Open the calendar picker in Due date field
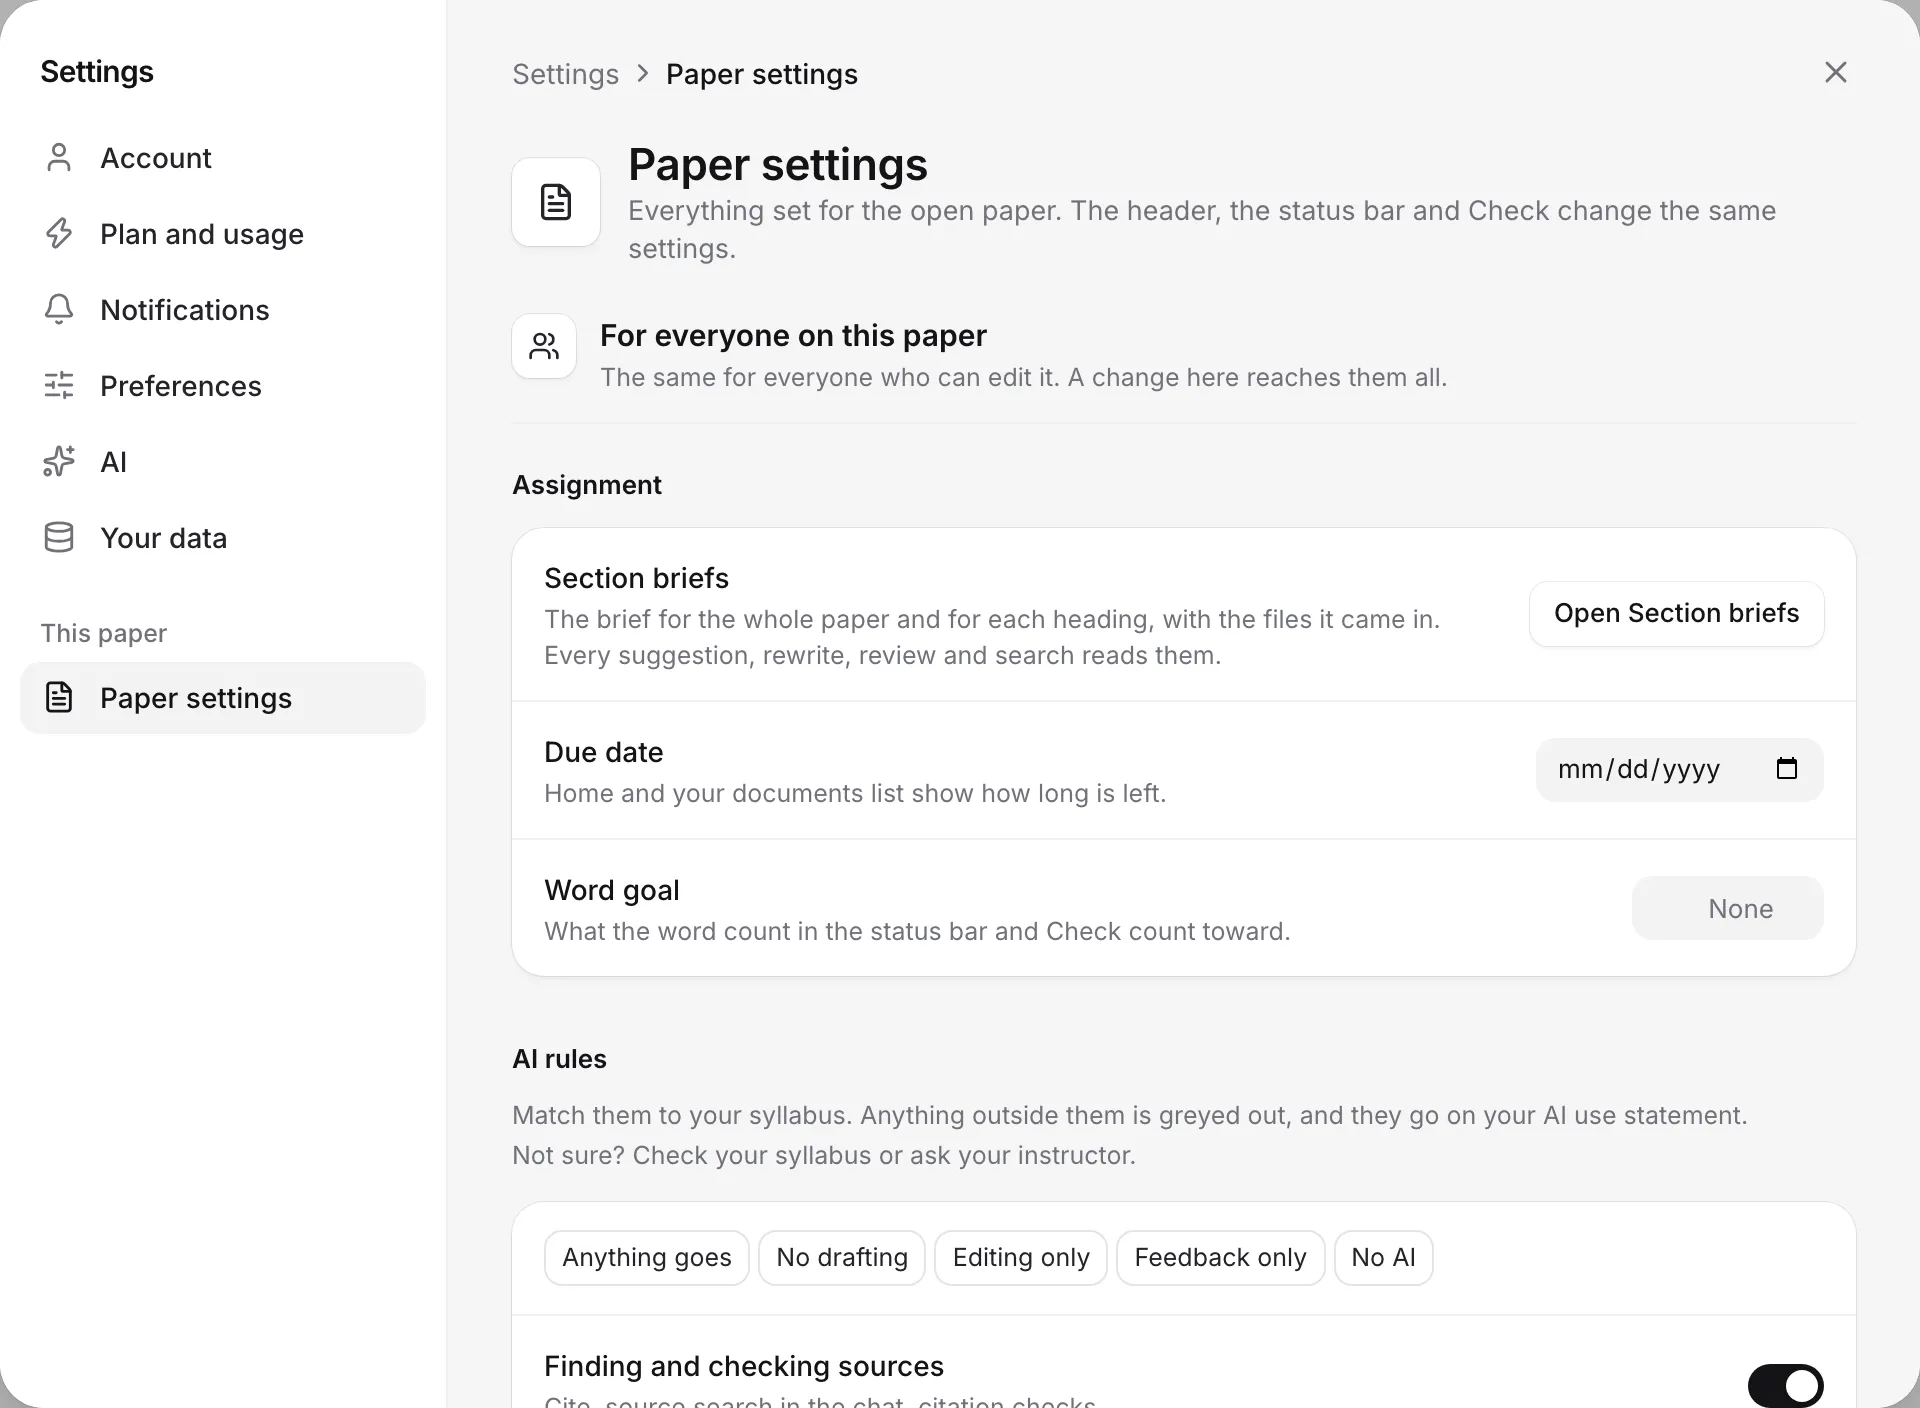 (1787, 769)
